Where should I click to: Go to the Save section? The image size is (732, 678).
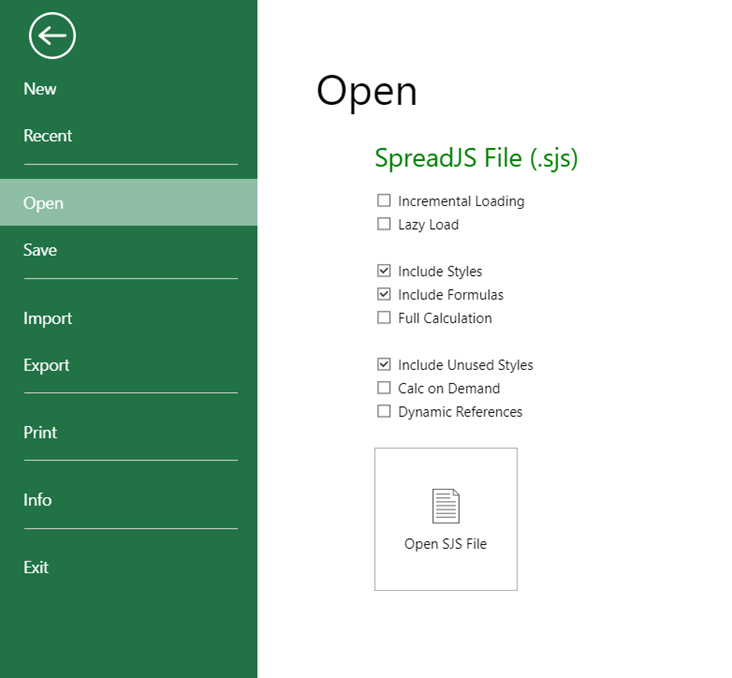click(x=40, y=250)
